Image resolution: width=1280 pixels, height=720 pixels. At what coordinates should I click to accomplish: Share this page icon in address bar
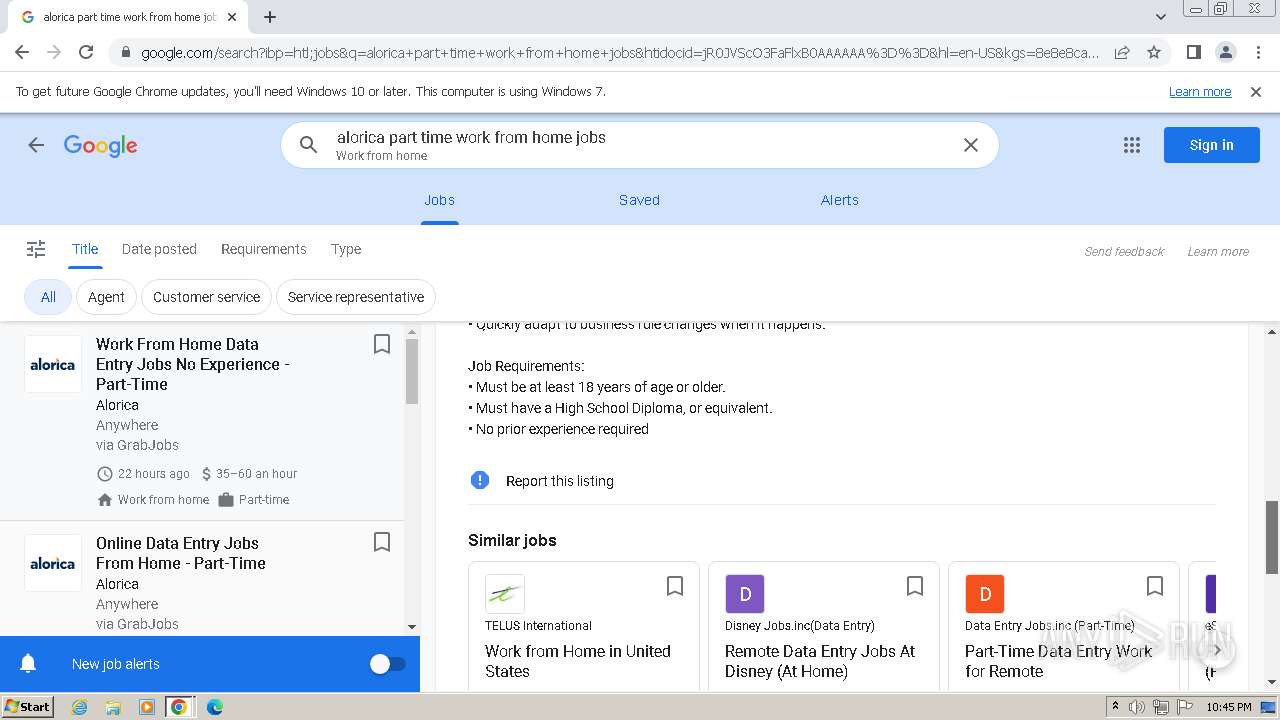tap(1122, 52)
